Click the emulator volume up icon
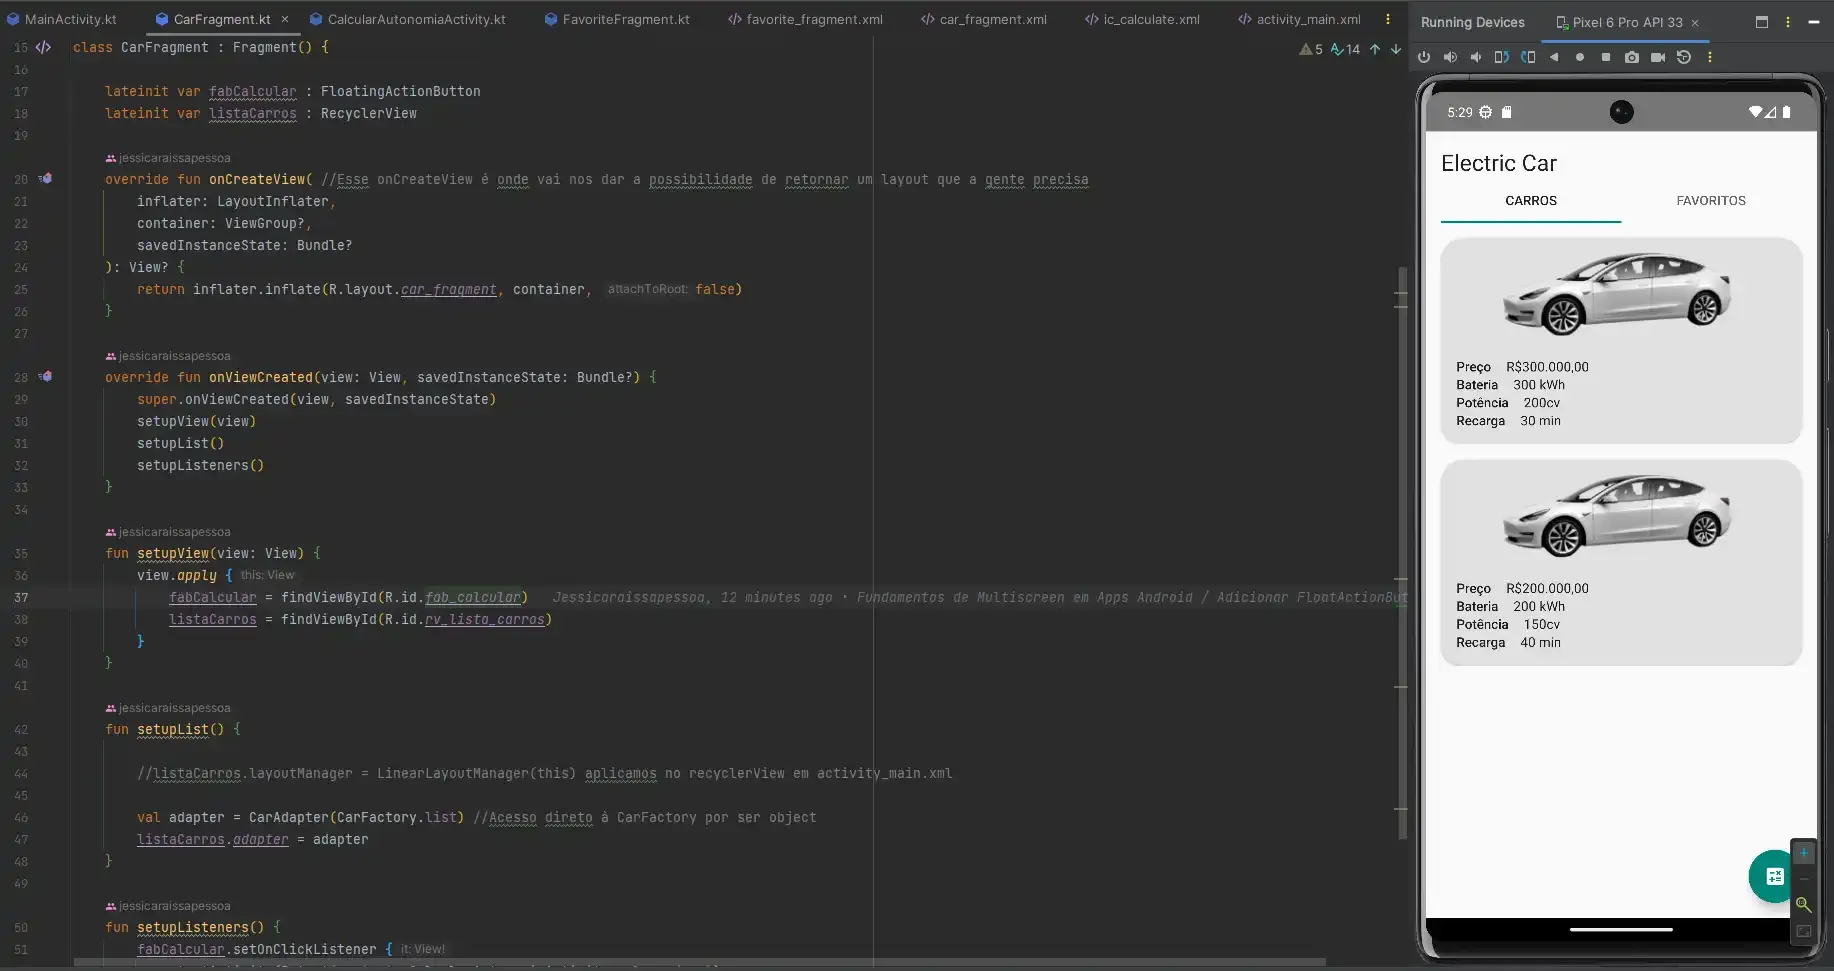The width and height of the screenshot is (1834, 971). click(1450, 57)
